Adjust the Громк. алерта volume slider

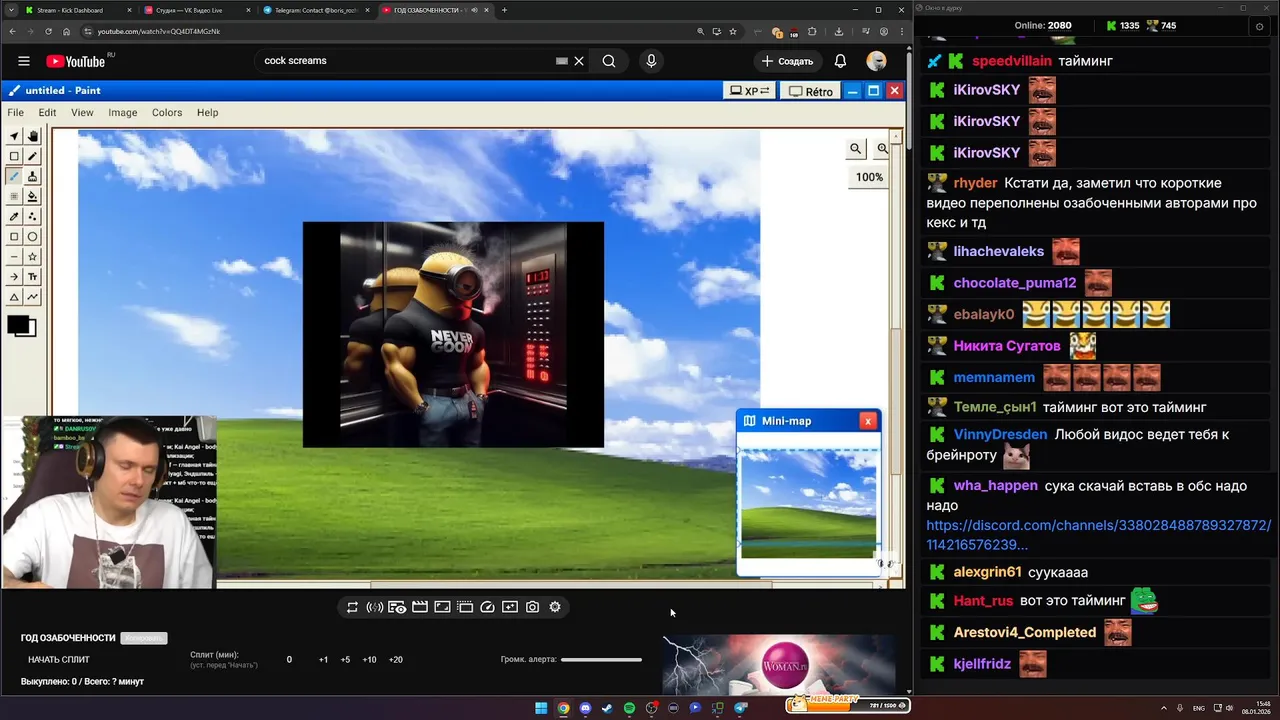point(601,660)
